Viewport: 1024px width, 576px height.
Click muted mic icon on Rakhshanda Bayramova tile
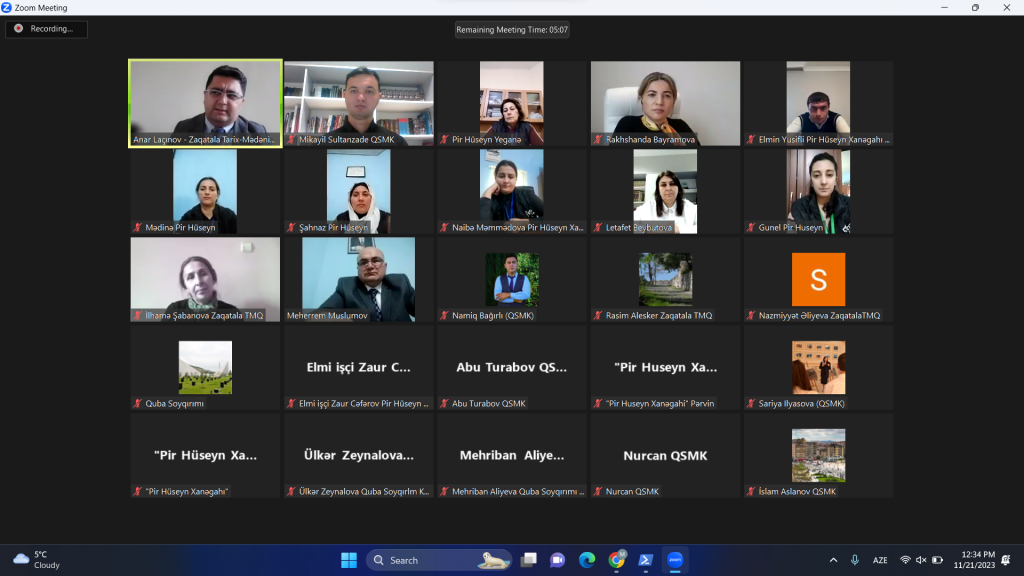tap(598, 139)
